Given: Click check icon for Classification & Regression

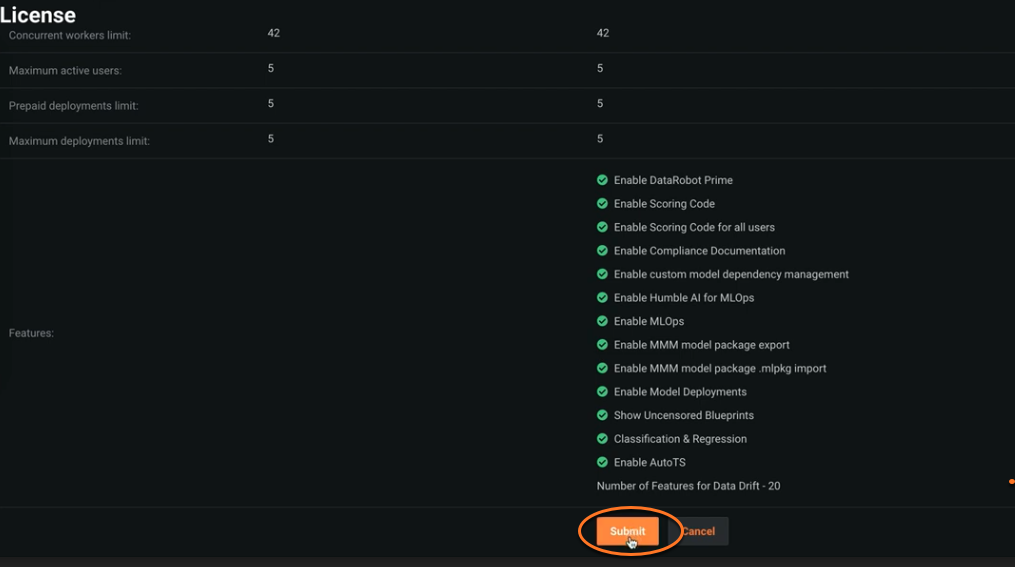Looking at the screenshot, I should pos(602,439).
